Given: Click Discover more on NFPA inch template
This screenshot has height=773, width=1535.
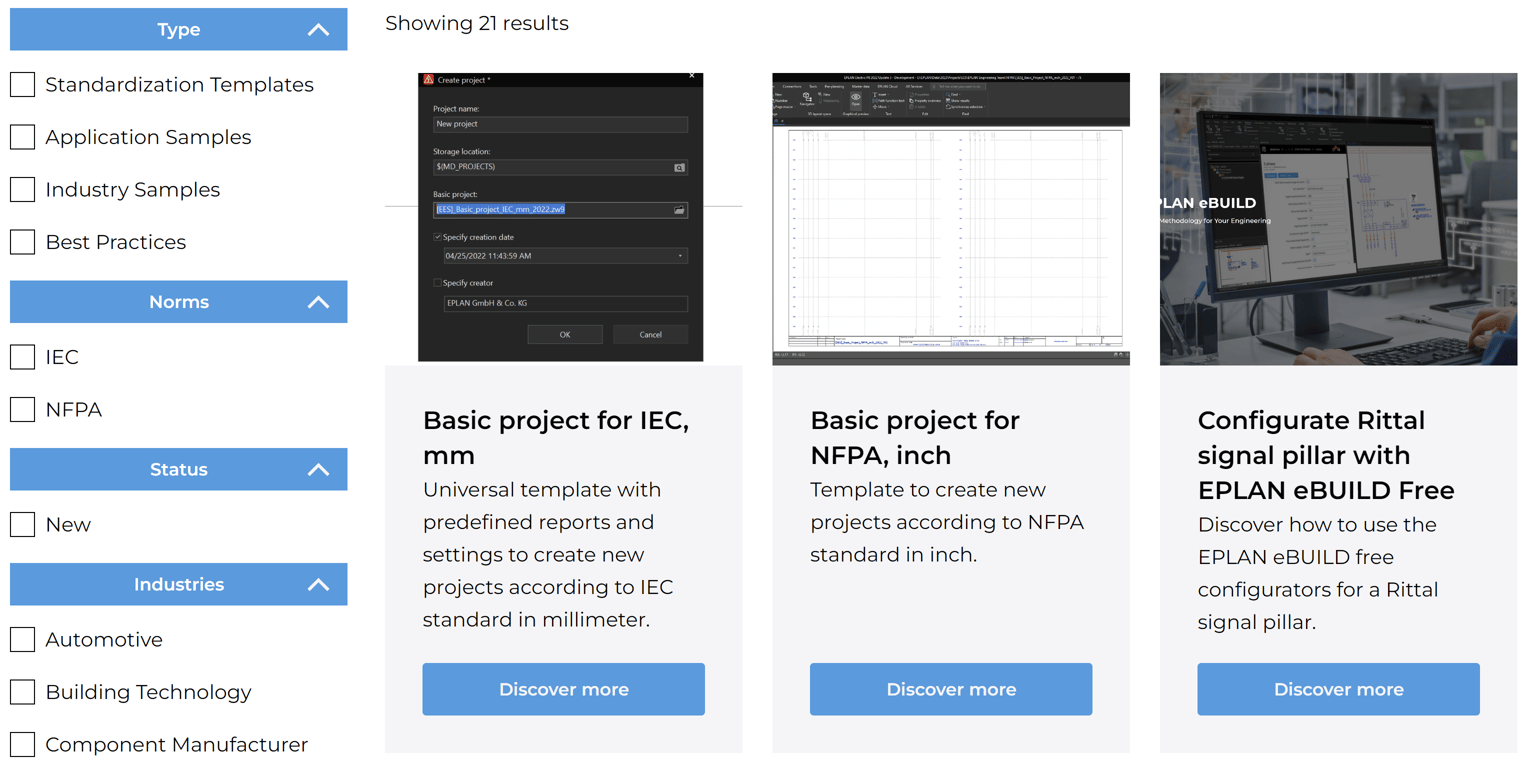Looking at the screenshot, I should coord(950,689).
